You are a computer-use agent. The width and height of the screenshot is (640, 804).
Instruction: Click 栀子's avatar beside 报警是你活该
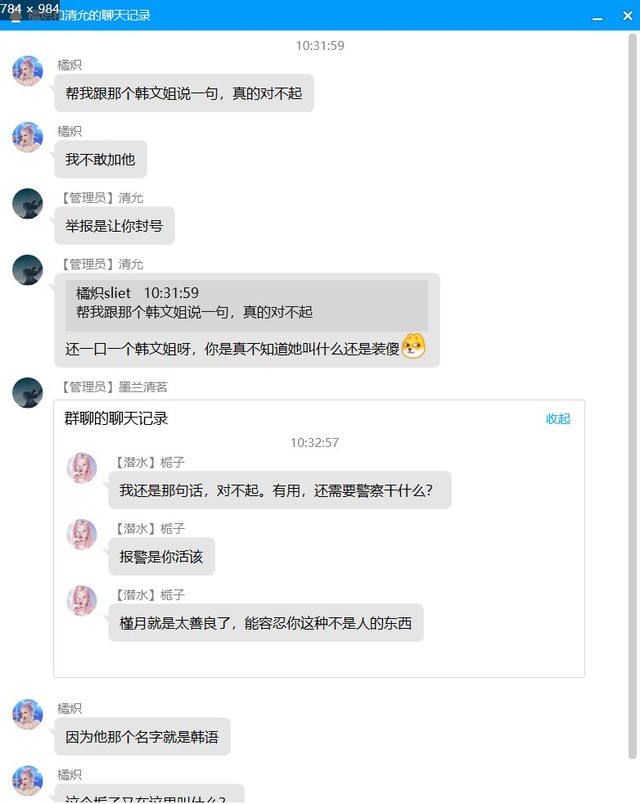[82, 534]
